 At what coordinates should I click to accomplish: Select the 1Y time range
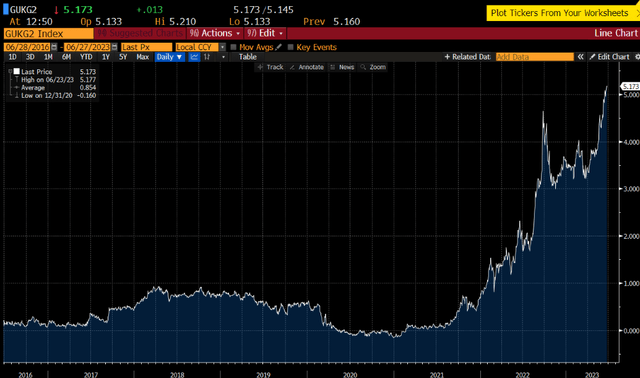106,57
